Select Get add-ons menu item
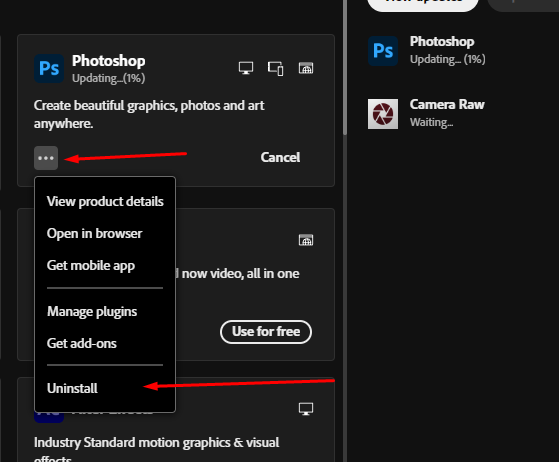The width and height of the screenshot is (559, 462). [82, 343]
